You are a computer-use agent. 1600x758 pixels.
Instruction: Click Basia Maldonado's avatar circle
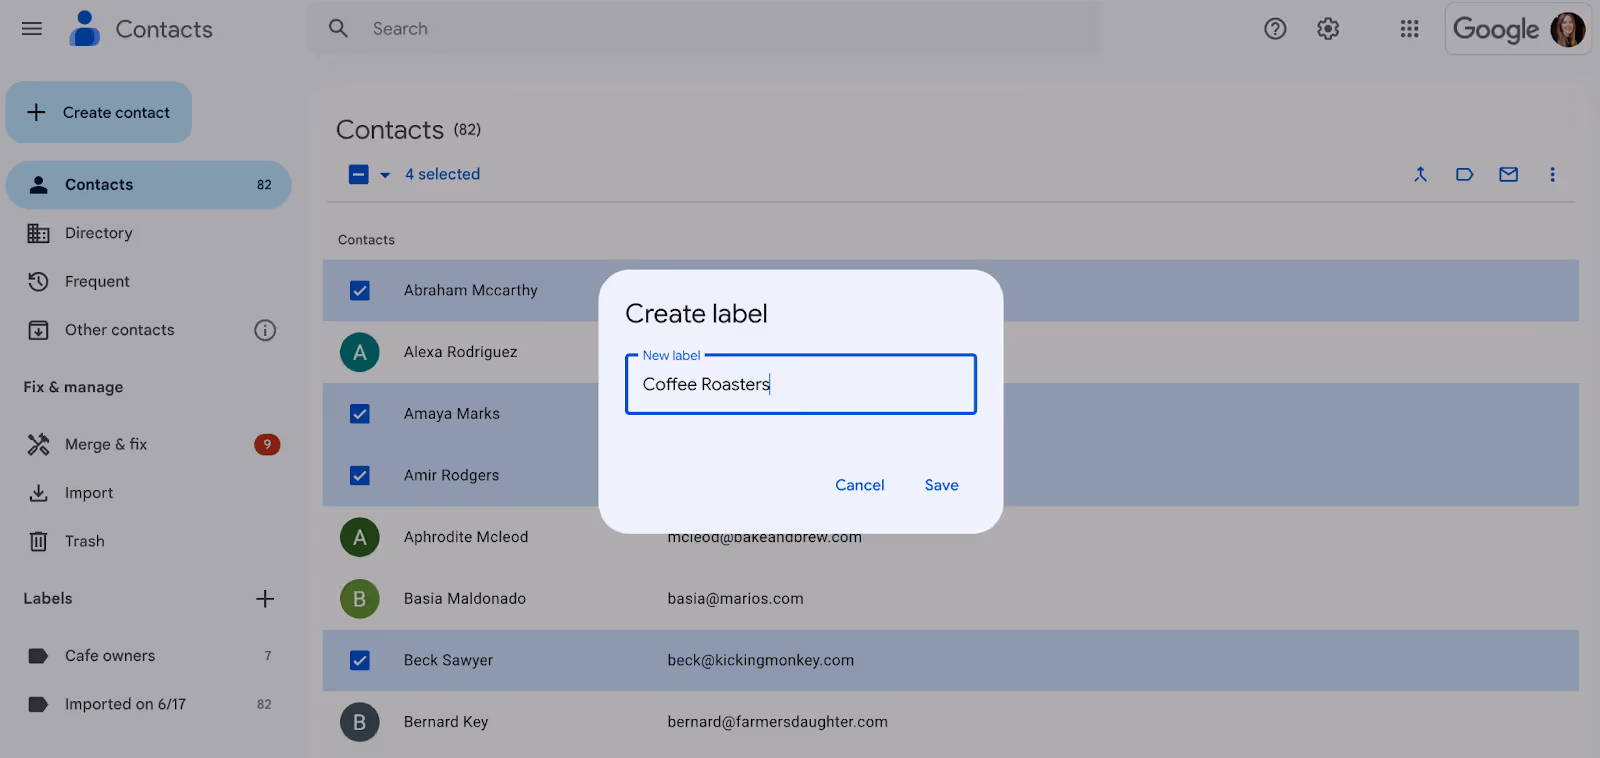(x=360, y=599)
